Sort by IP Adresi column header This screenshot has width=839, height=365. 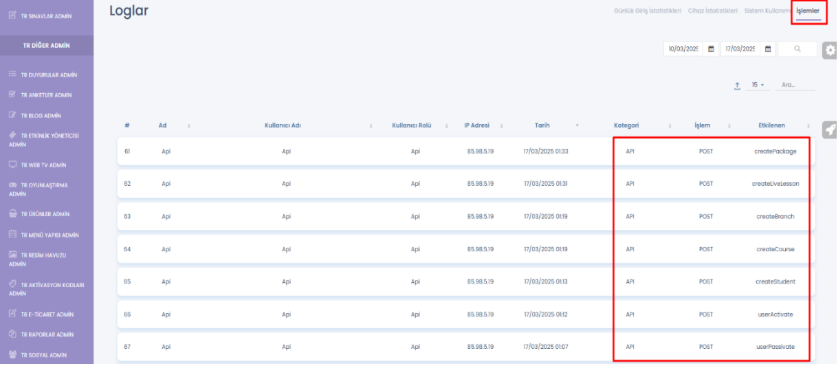pos(476,125)
